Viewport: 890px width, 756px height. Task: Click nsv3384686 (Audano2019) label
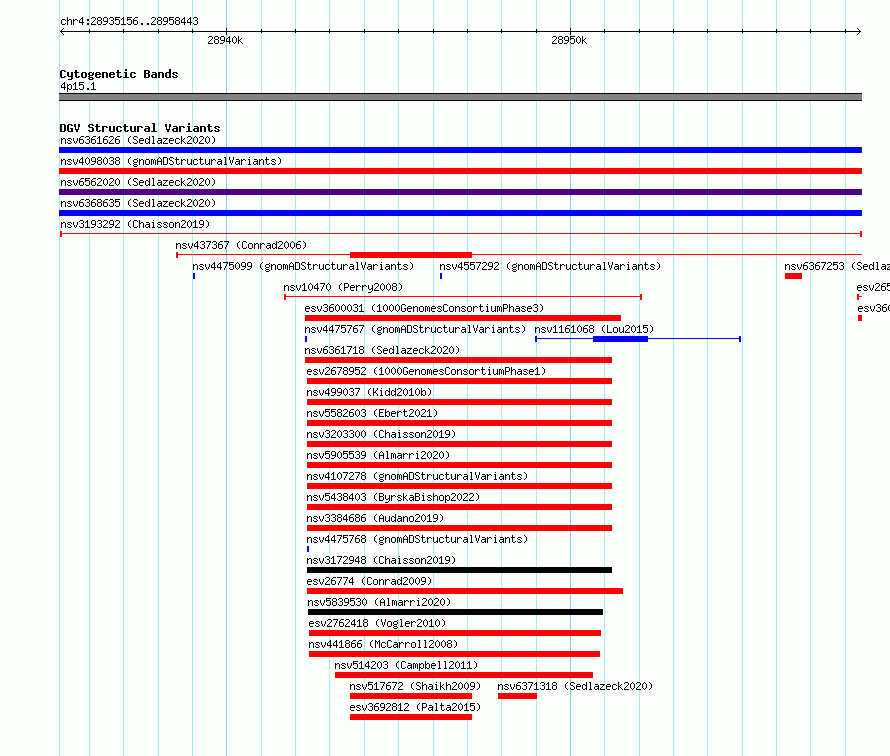[375, 518]
